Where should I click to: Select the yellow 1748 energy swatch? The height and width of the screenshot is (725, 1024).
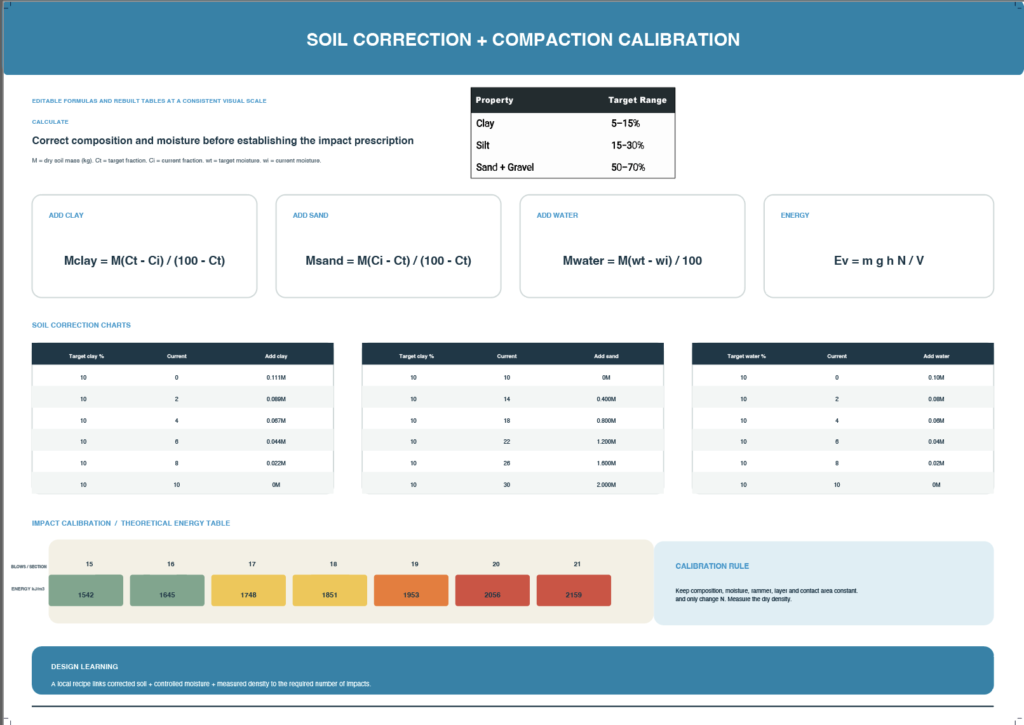[248, 590]
